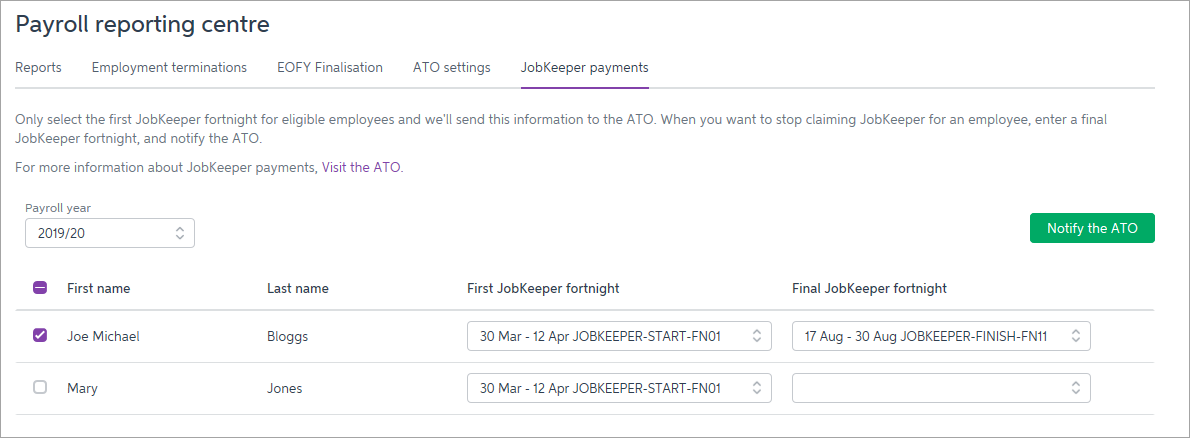Open Mary's empty Final JobKeeper fortnight dropdown
The height and width of the screenshot is (438, 1190).
pos(941,388)
